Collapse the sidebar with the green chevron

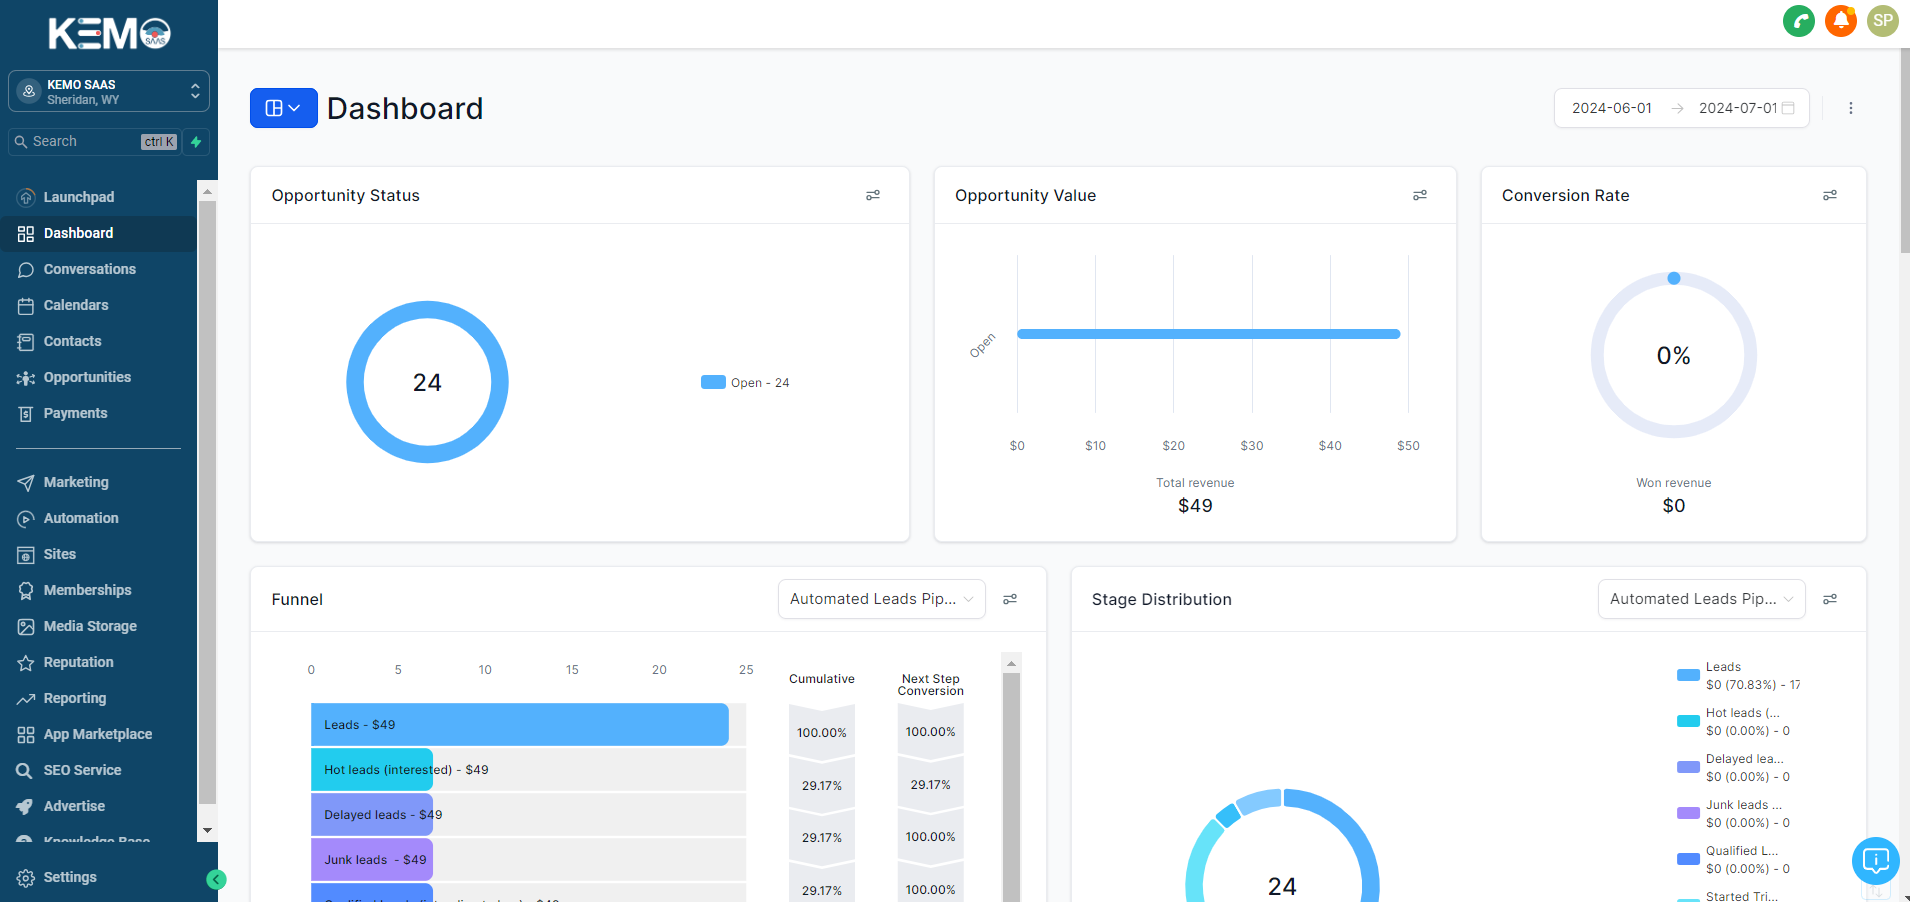[216, 880]
